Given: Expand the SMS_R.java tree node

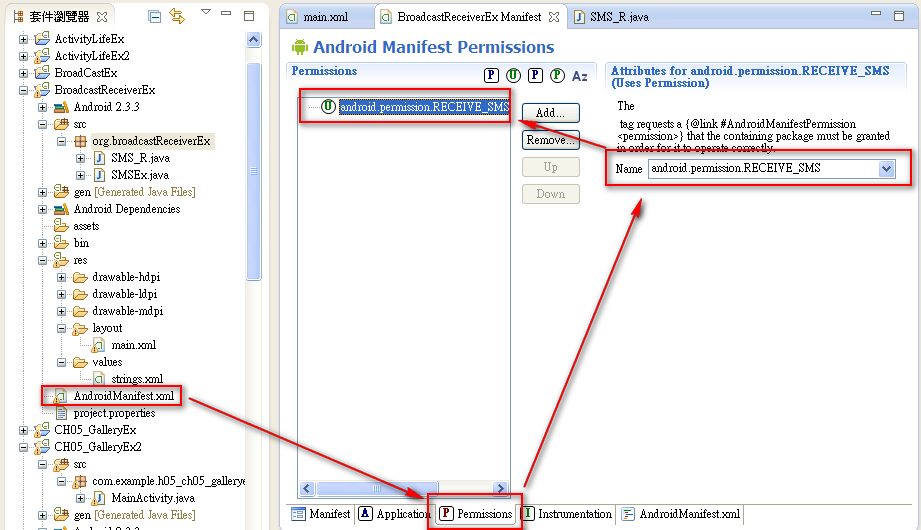Looking at the screenshot, I should tap(80, 159).
